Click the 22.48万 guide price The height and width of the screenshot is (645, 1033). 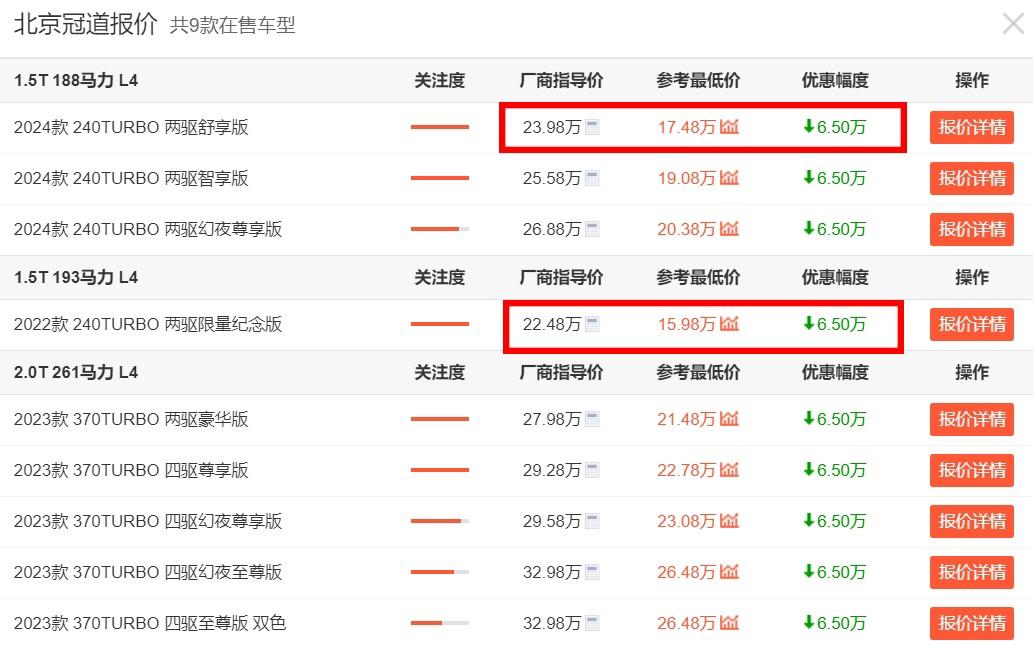(x=552, y=324)
